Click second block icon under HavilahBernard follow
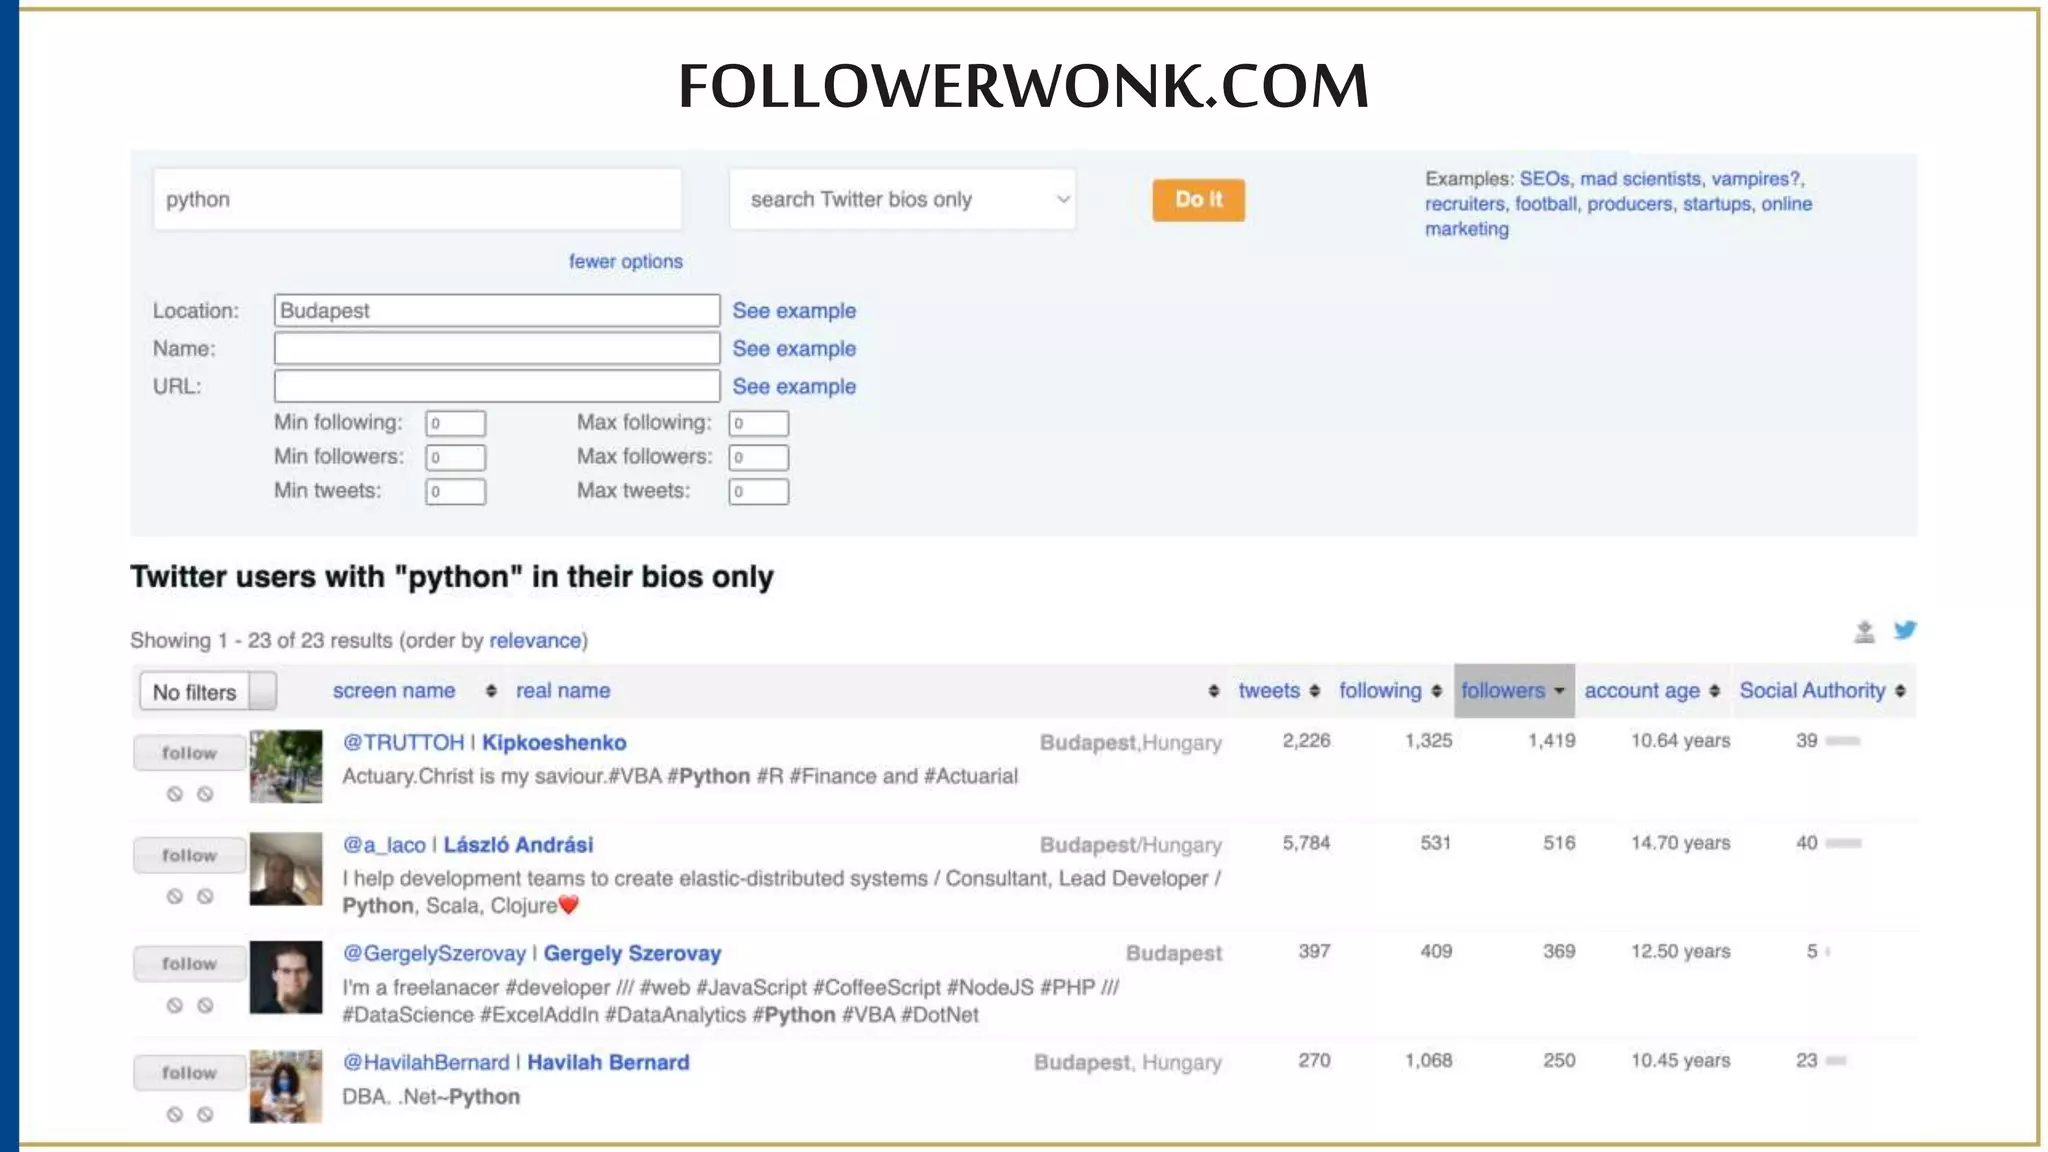 pos(205,1114)
